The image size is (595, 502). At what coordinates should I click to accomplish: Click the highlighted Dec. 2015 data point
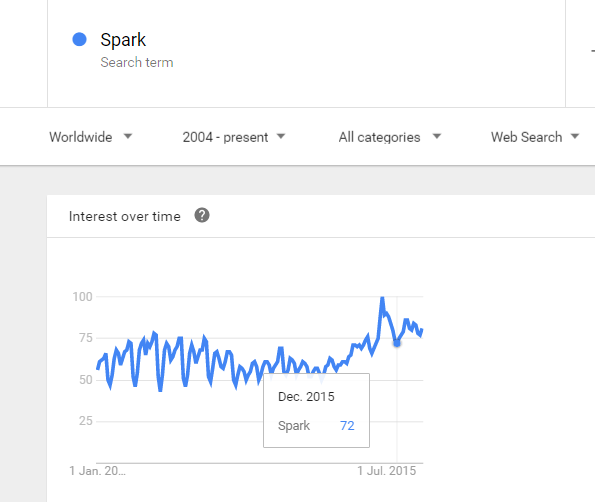click(x=397, y=343)
